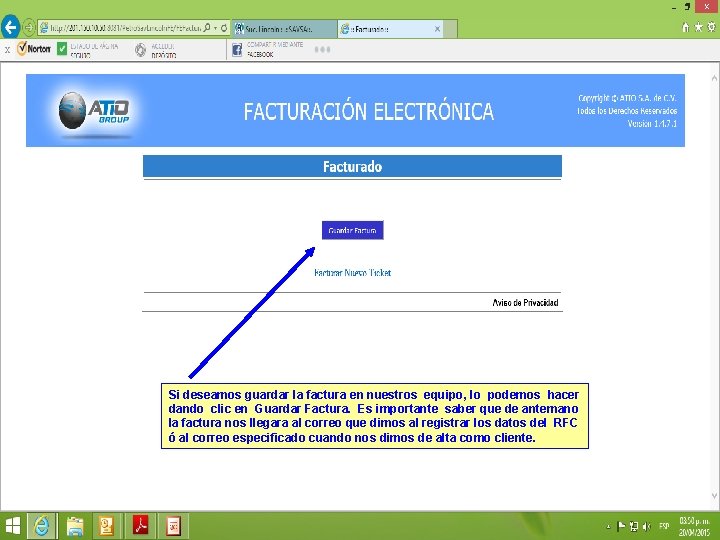Open File Explorer from the taskbar
720x540 pixels.
(x=74, y=526)
